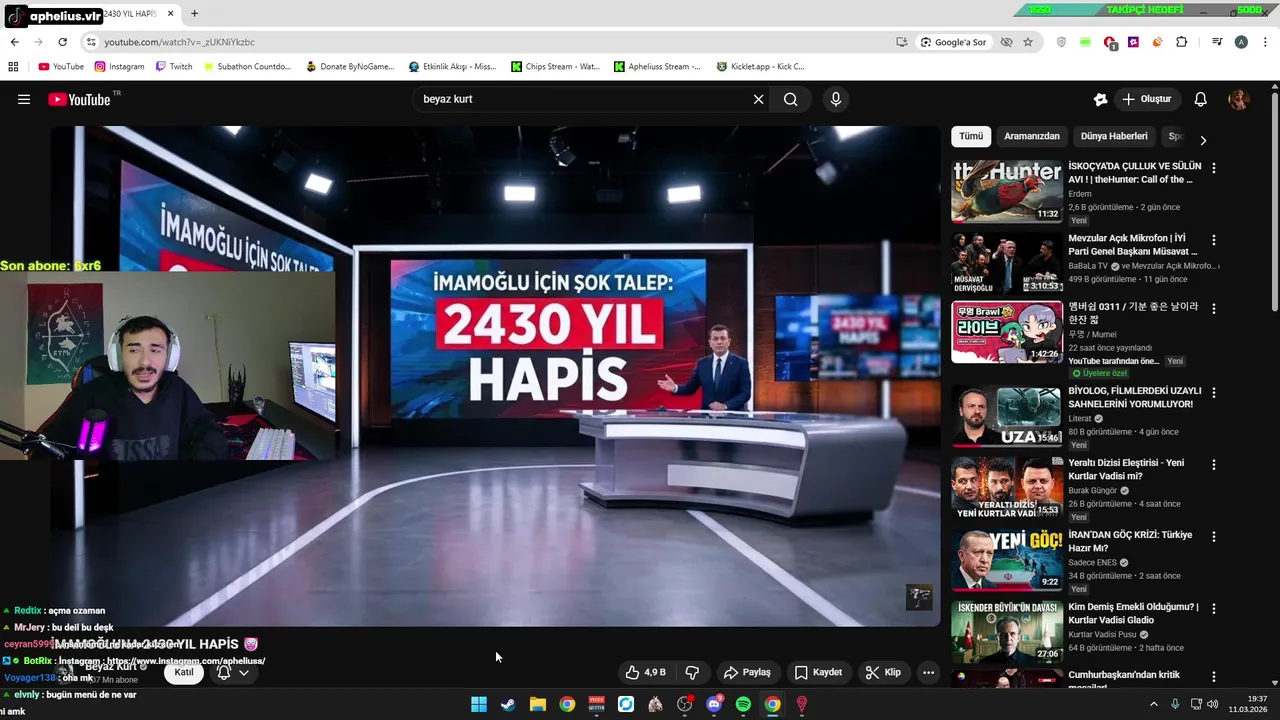This screenshot has height=720, width=1280.
Task: Open Chrome profile 'A' button
Action: [x=1241, y=42]
